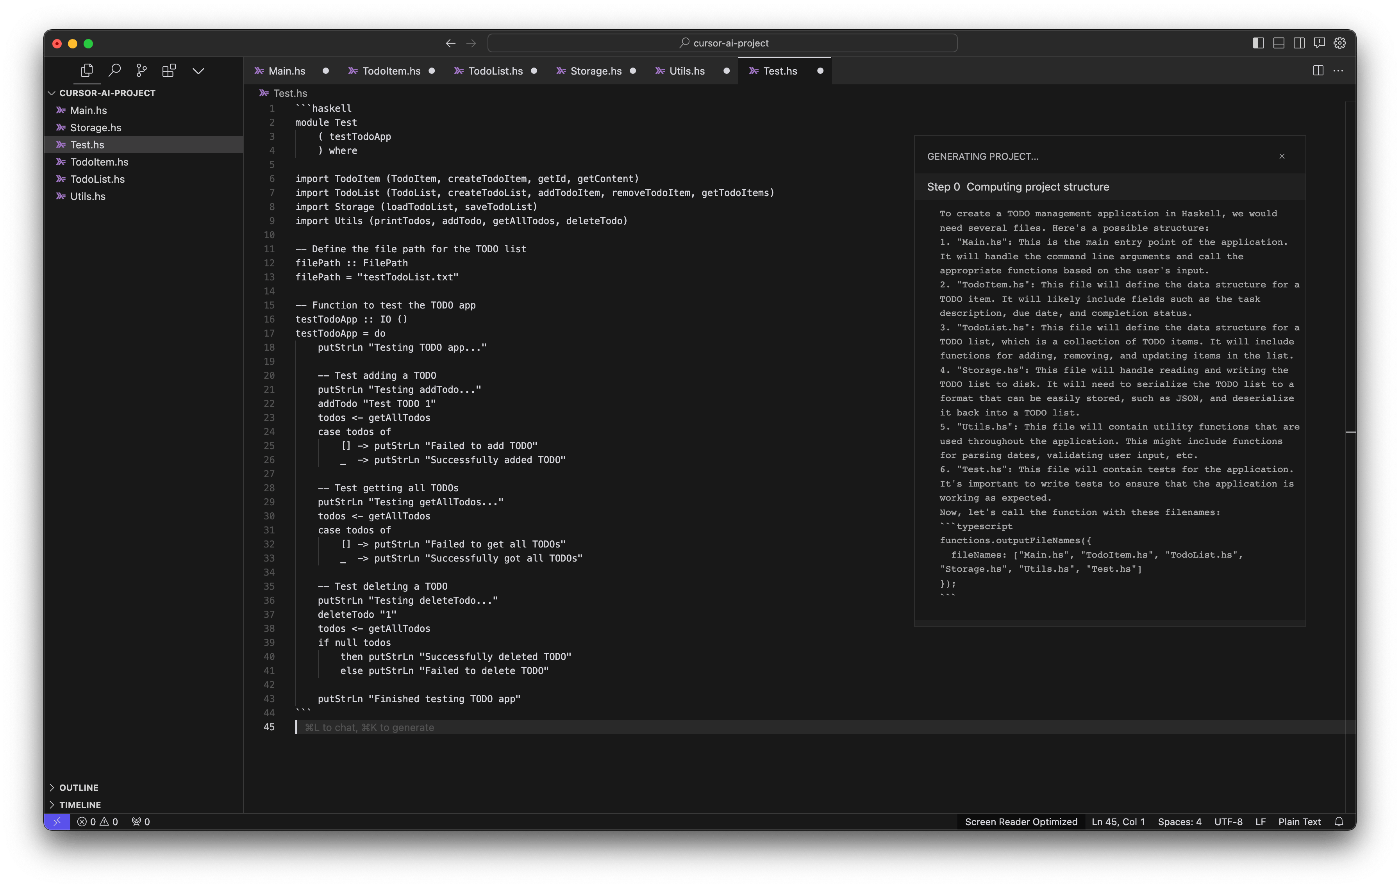
Task: Click the Test.hs breadcrumb above the editor
Action: click(x=284, y=93)
